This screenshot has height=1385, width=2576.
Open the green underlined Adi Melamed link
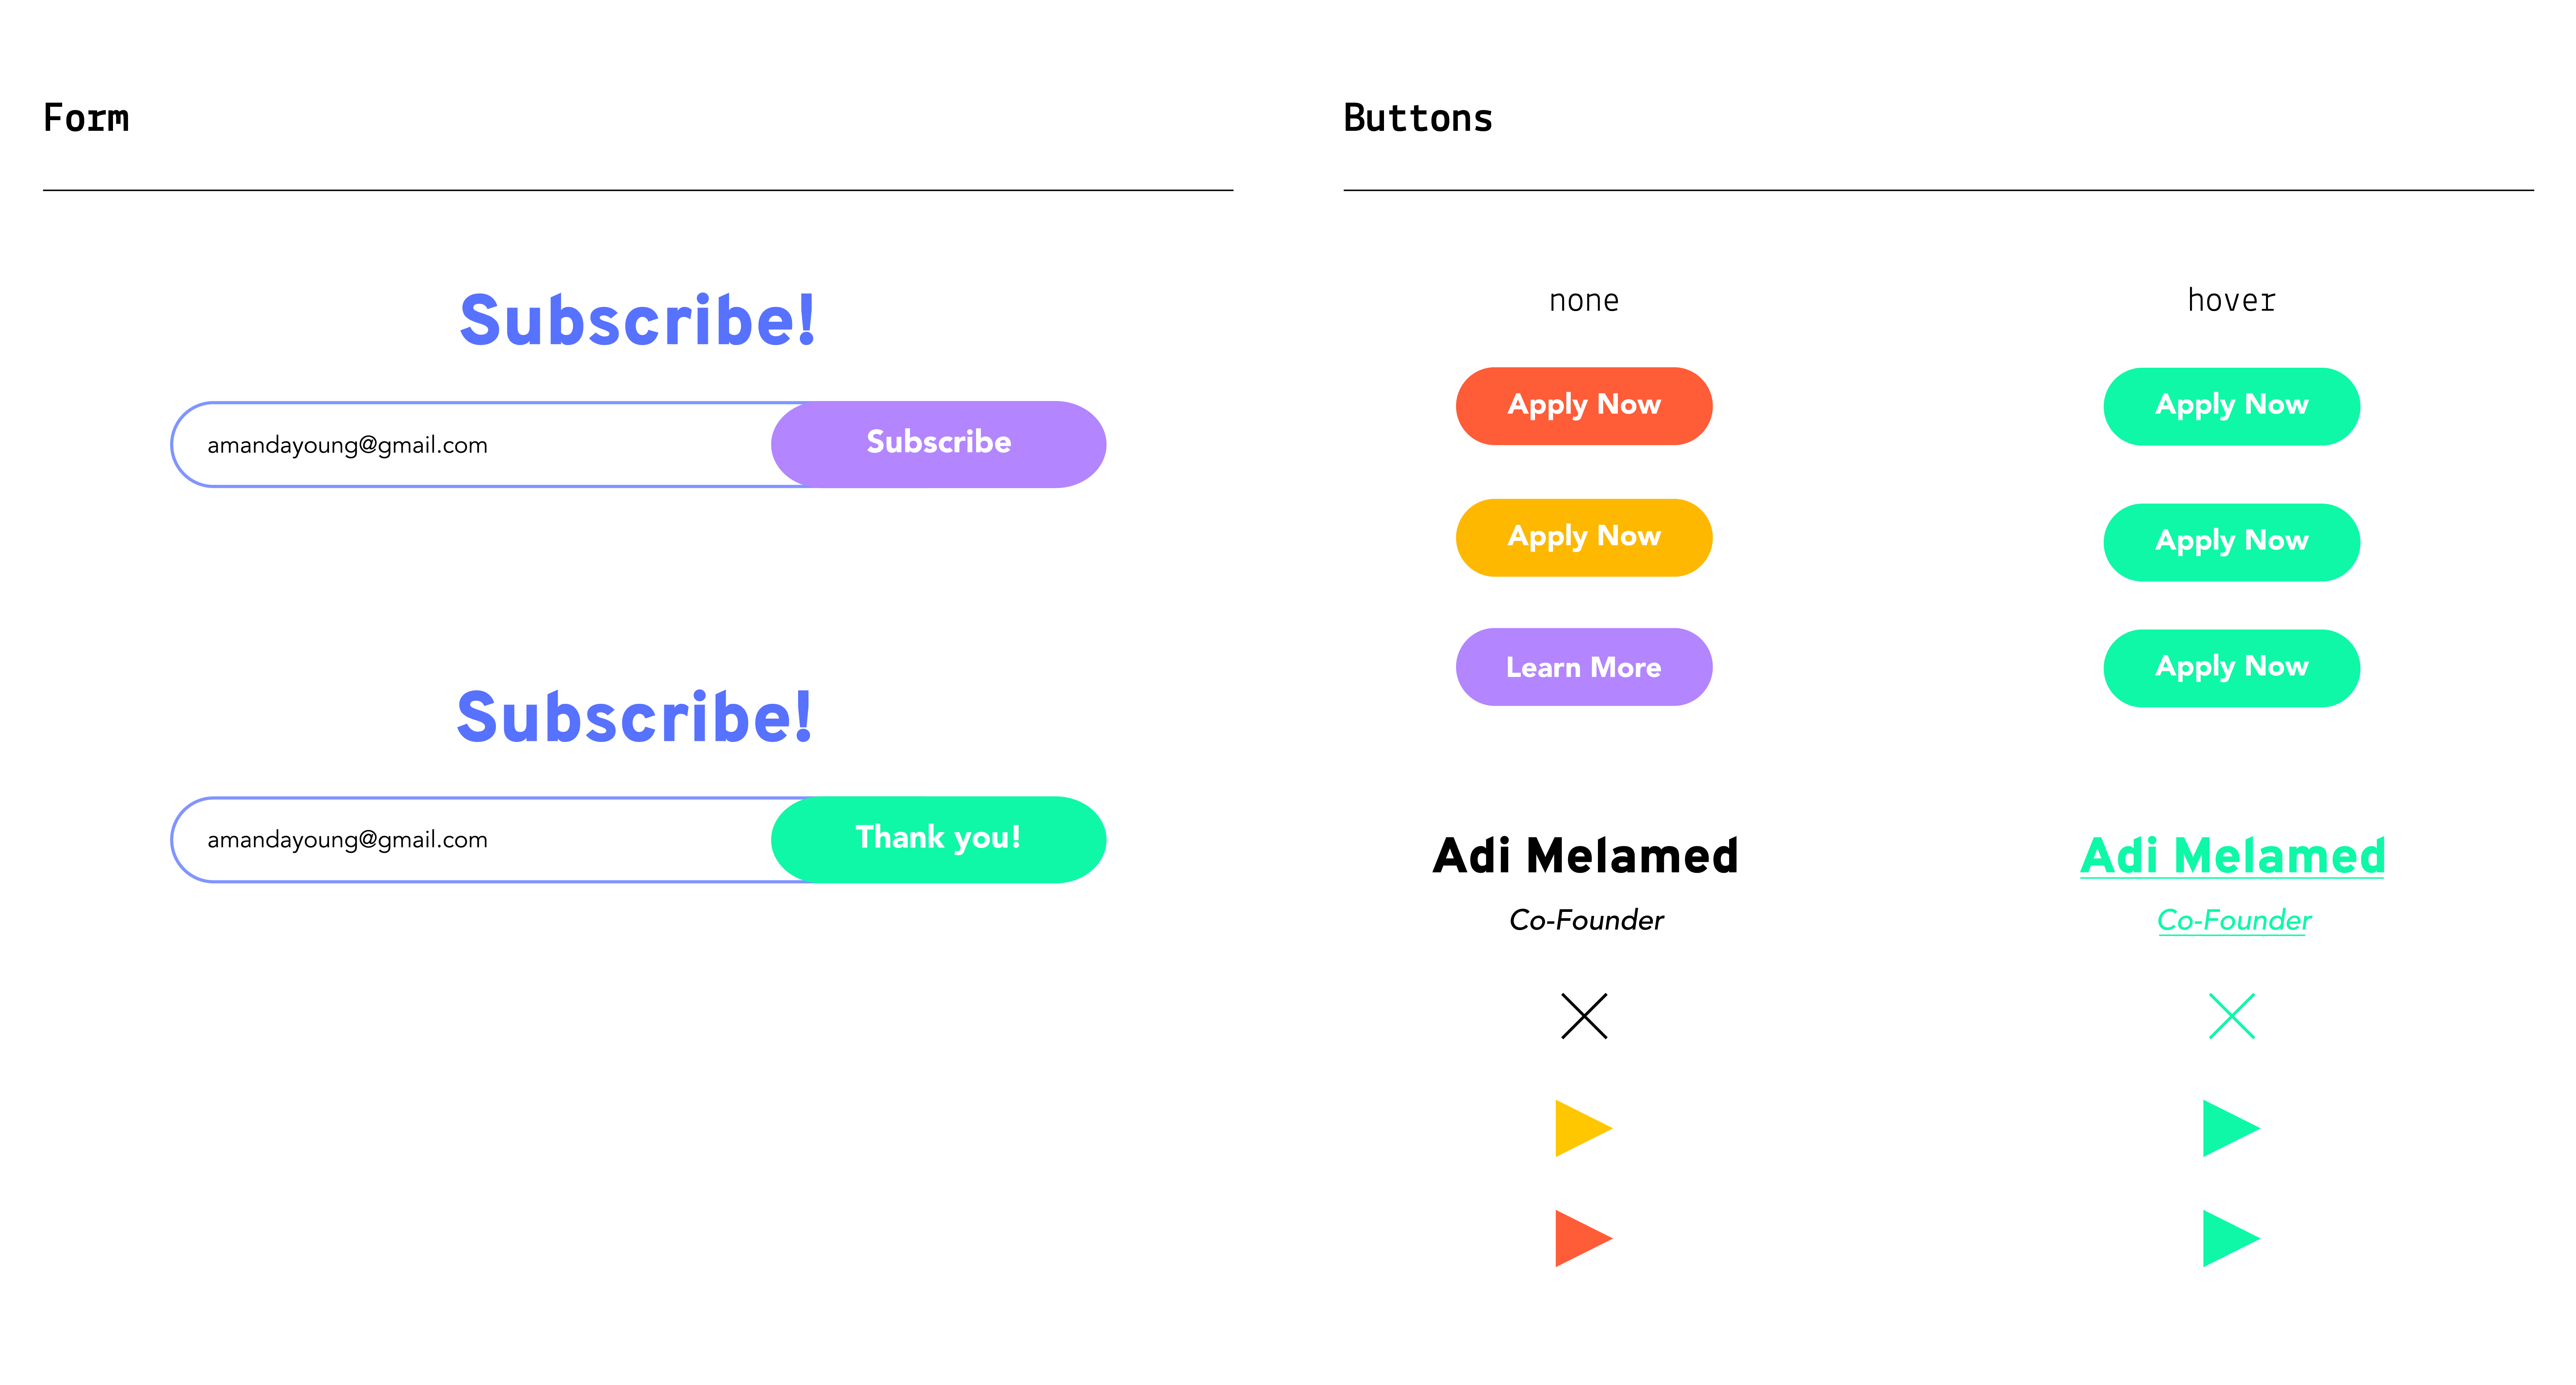point(2232,856)
